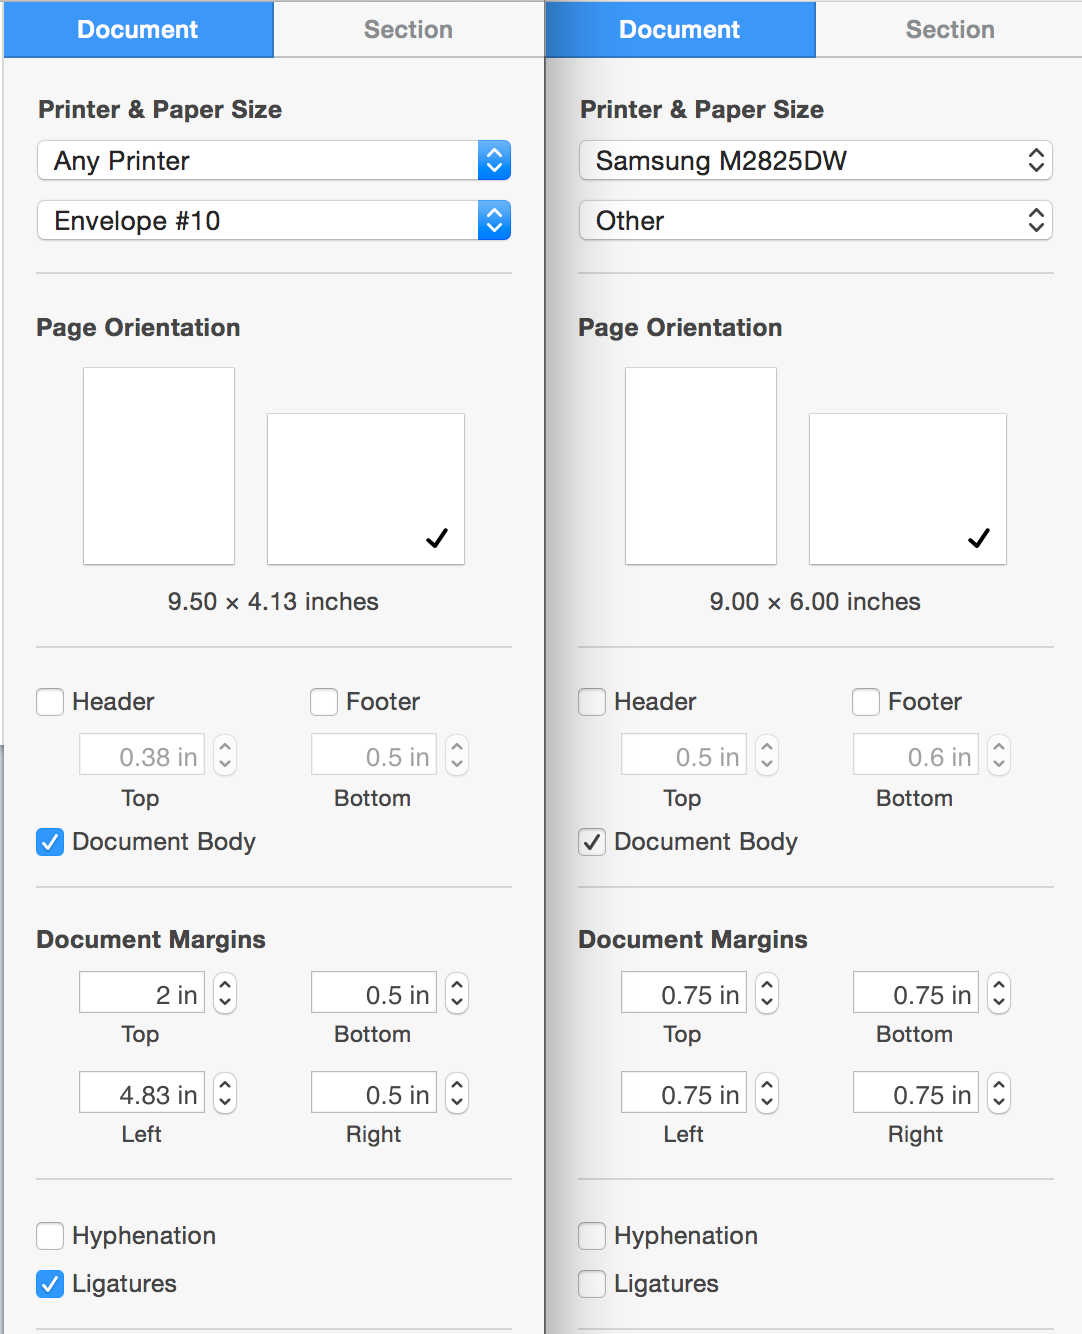The image size is (1082, 1334).
Task: Select Document tab in right panel
Action: pyautogui.click(x=680, y=30)
